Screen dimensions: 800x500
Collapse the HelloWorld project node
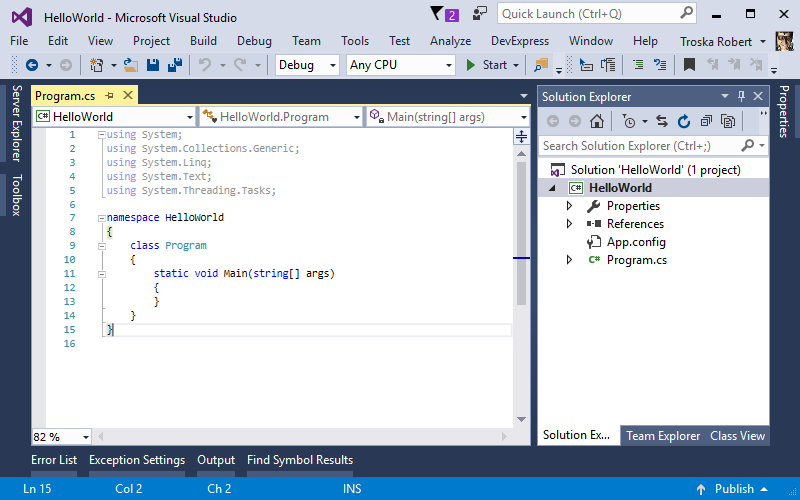point(552,188)
